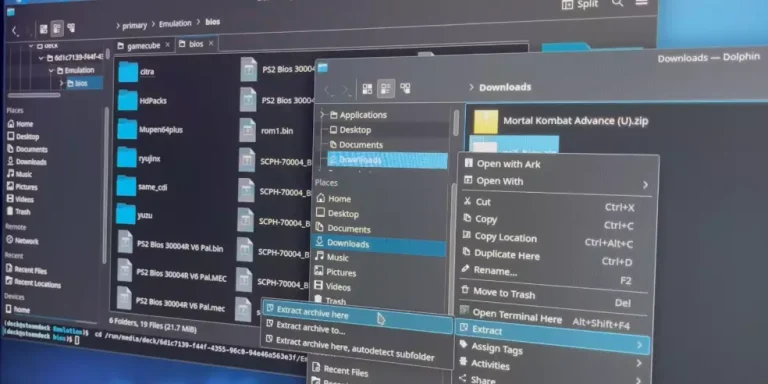
Task: Click horizontal scrollbar under the folder tree
Action: pos(34,95)
